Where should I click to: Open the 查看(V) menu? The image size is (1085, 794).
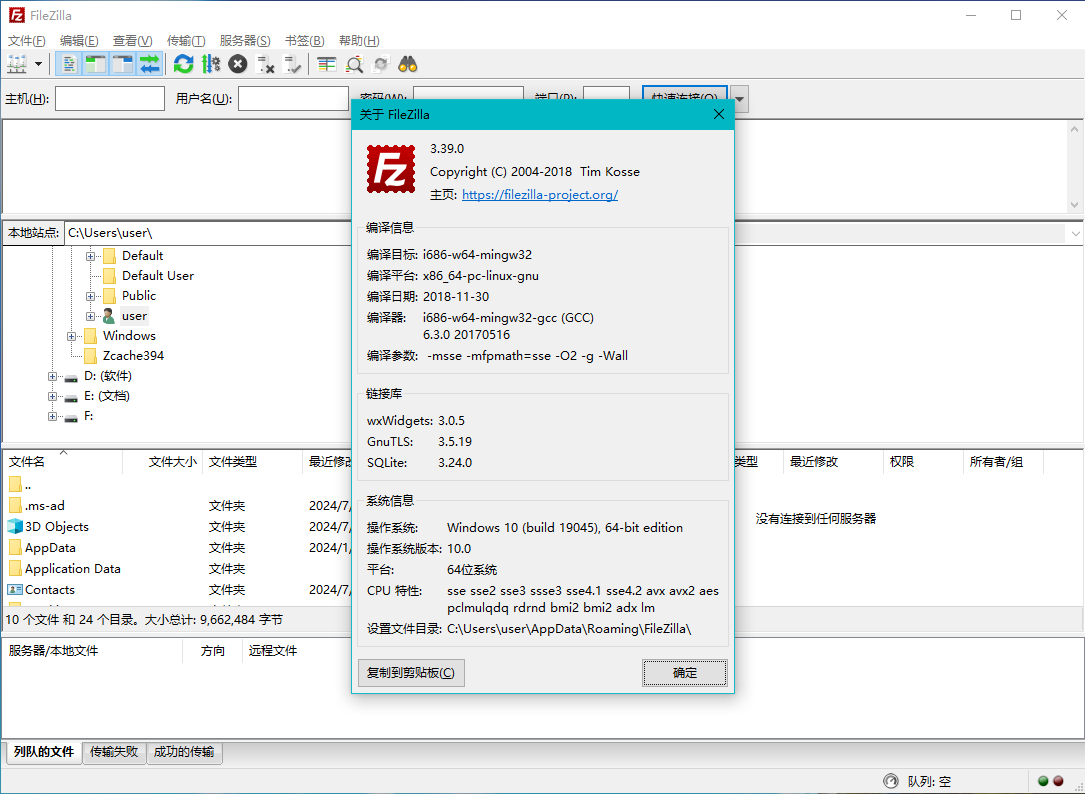click(132, 41)
